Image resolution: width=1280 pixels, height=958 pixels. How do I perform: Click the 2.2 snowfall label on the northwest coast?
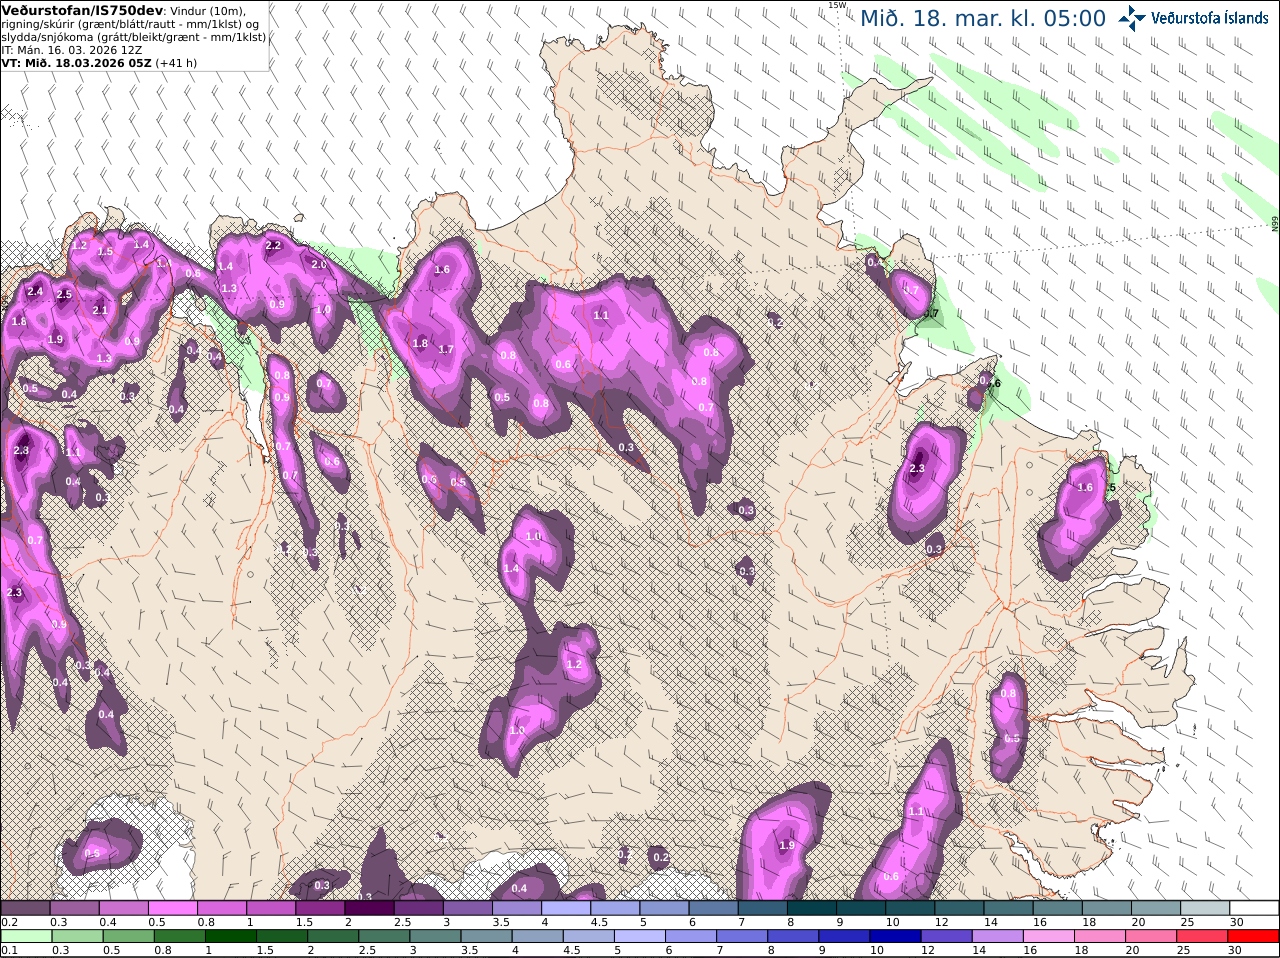pyautogui.click(x=273, y=245)
